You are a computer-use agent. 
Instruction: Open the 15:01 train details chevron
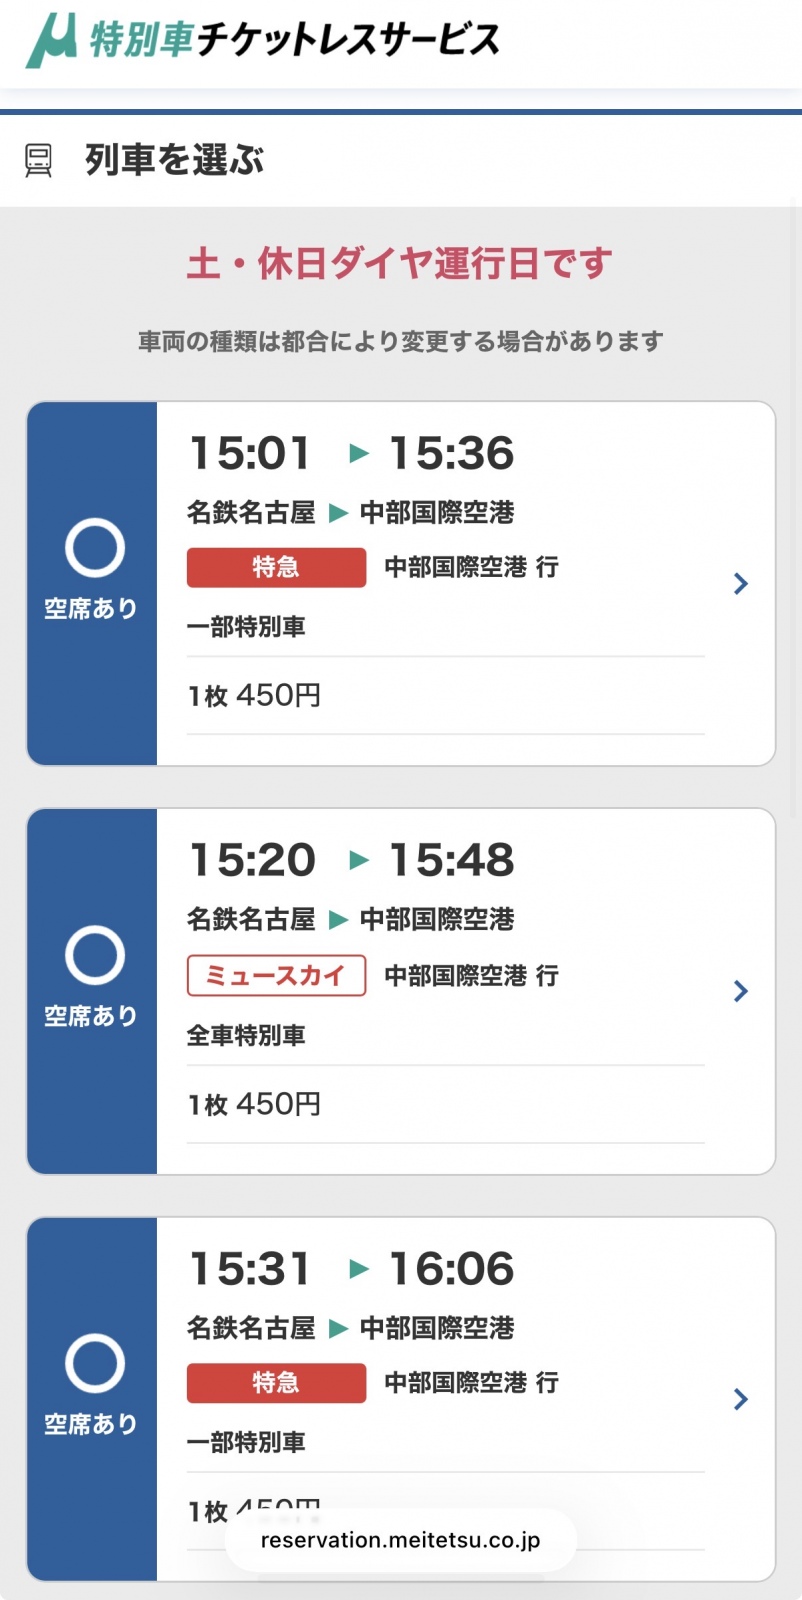(740, 584)
